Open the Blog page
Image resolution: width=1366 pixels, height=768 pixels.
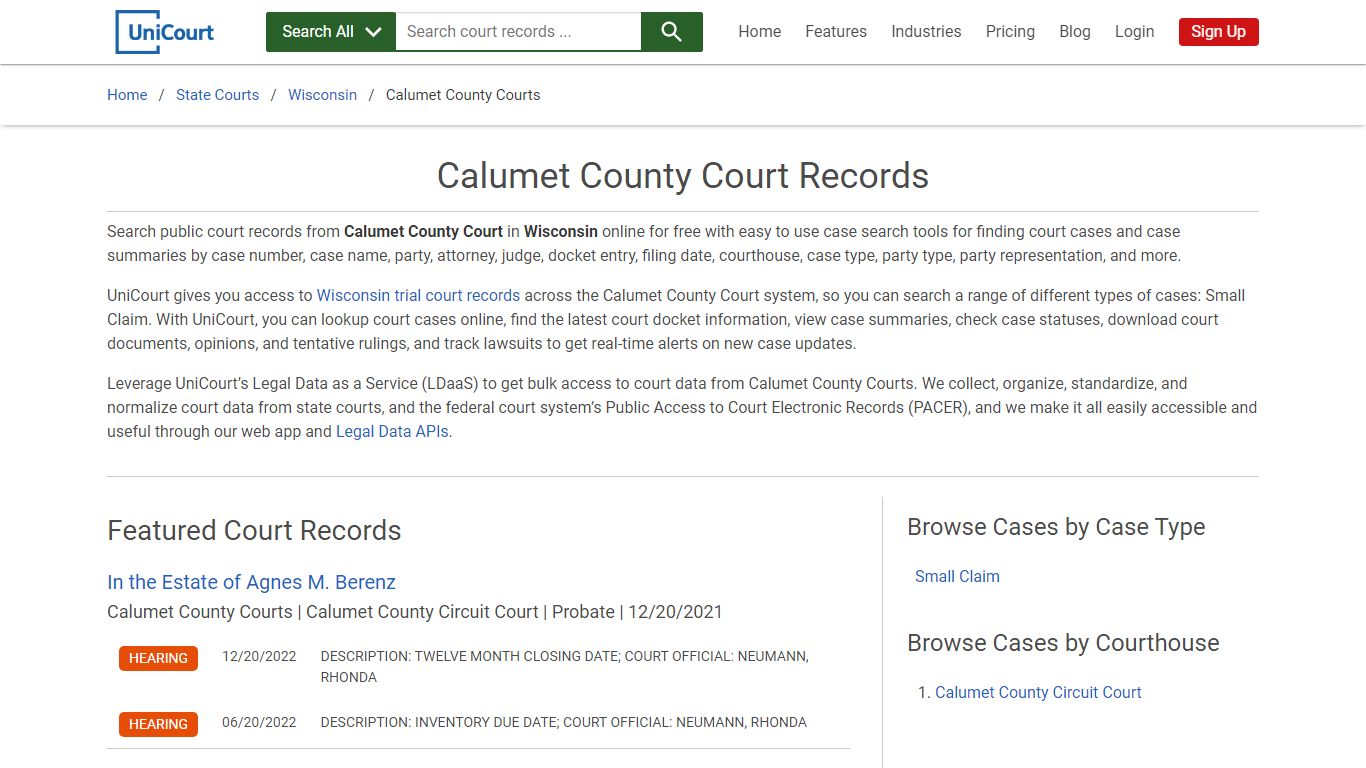tap(1075, 32)
